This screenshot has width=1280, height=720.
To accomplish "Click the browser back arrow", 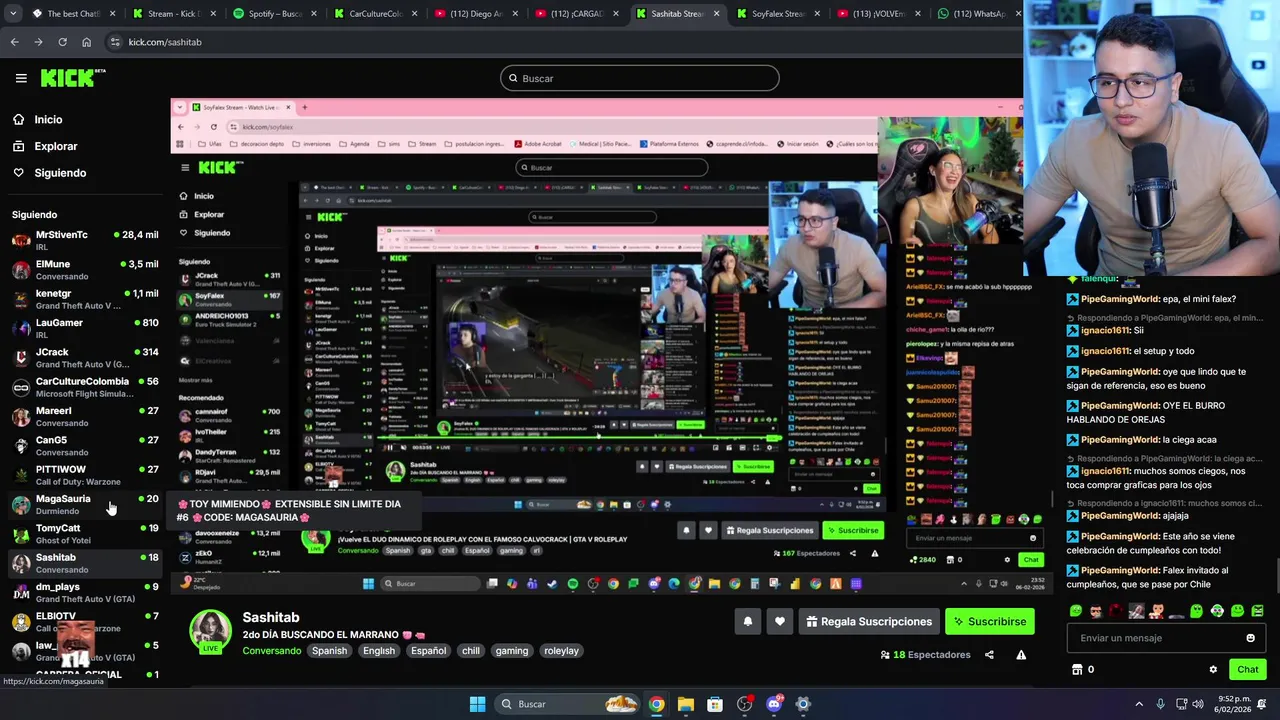I will pos(14,42).
